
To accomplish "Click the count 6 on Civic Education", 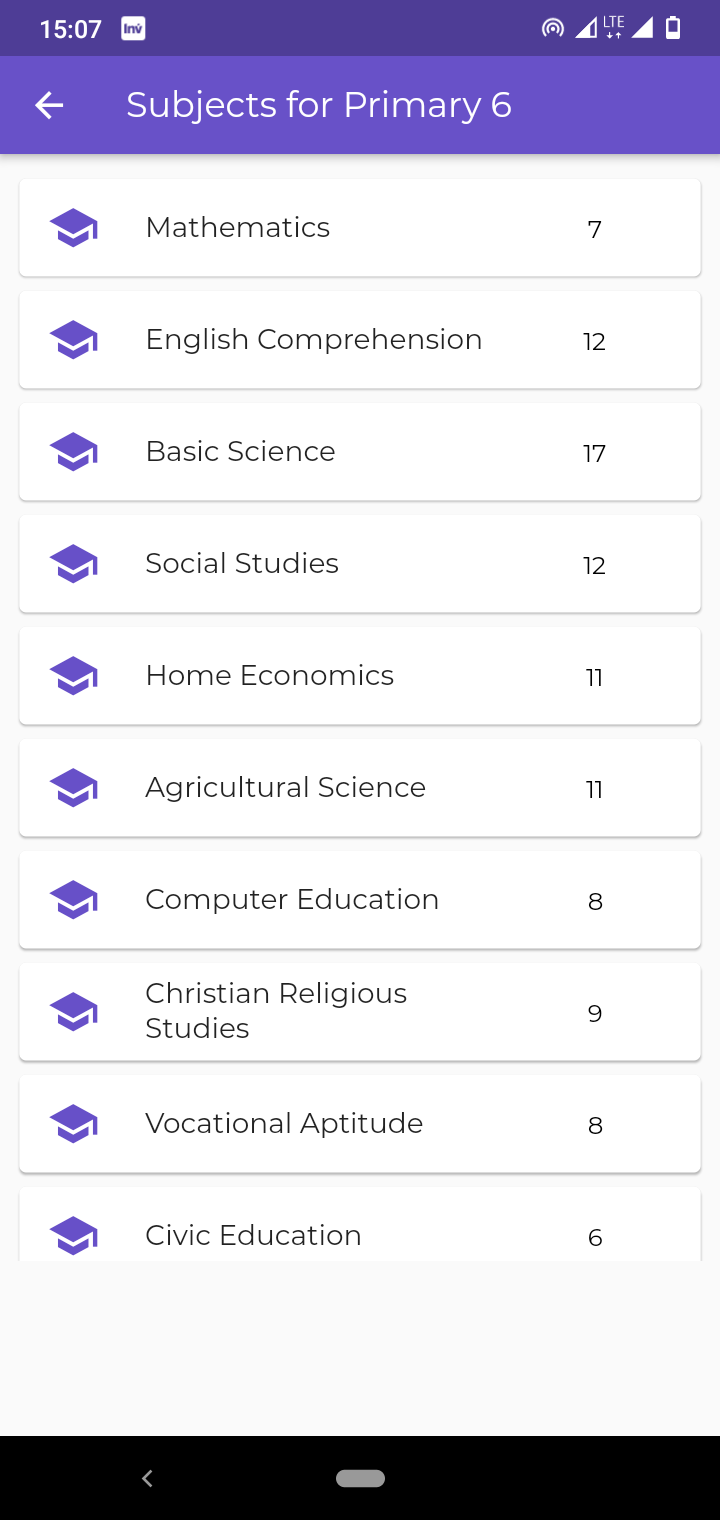I will click(x=595, y=1238).
